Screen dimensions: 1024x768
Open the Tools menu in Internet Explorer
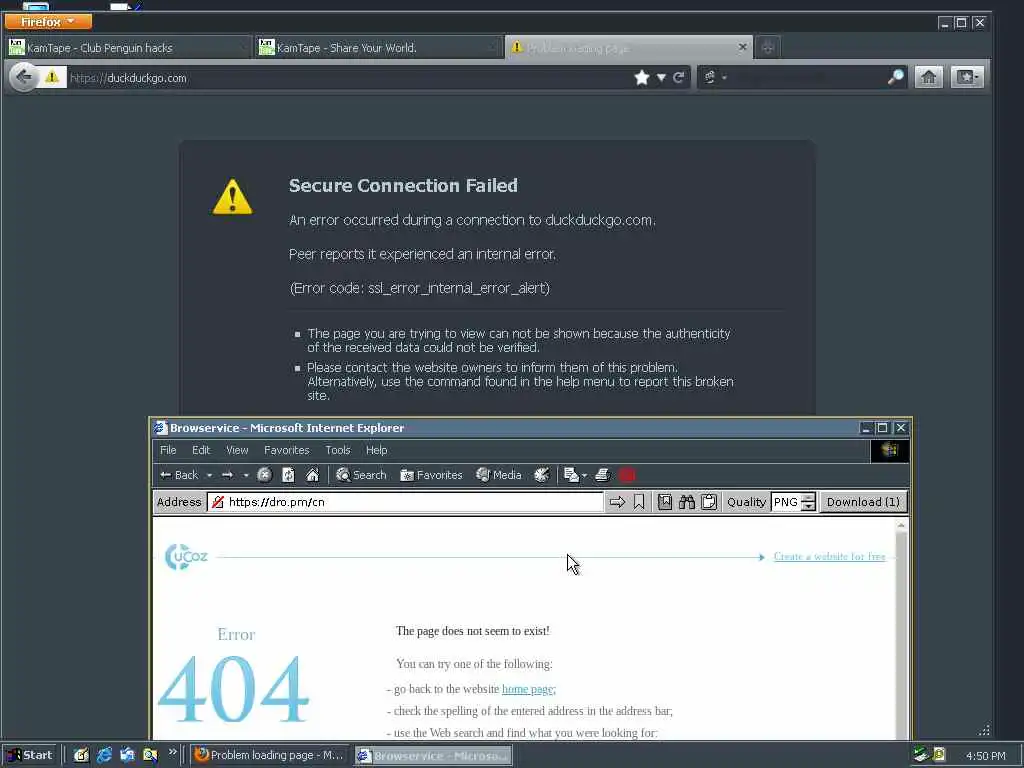pos(338,450)
